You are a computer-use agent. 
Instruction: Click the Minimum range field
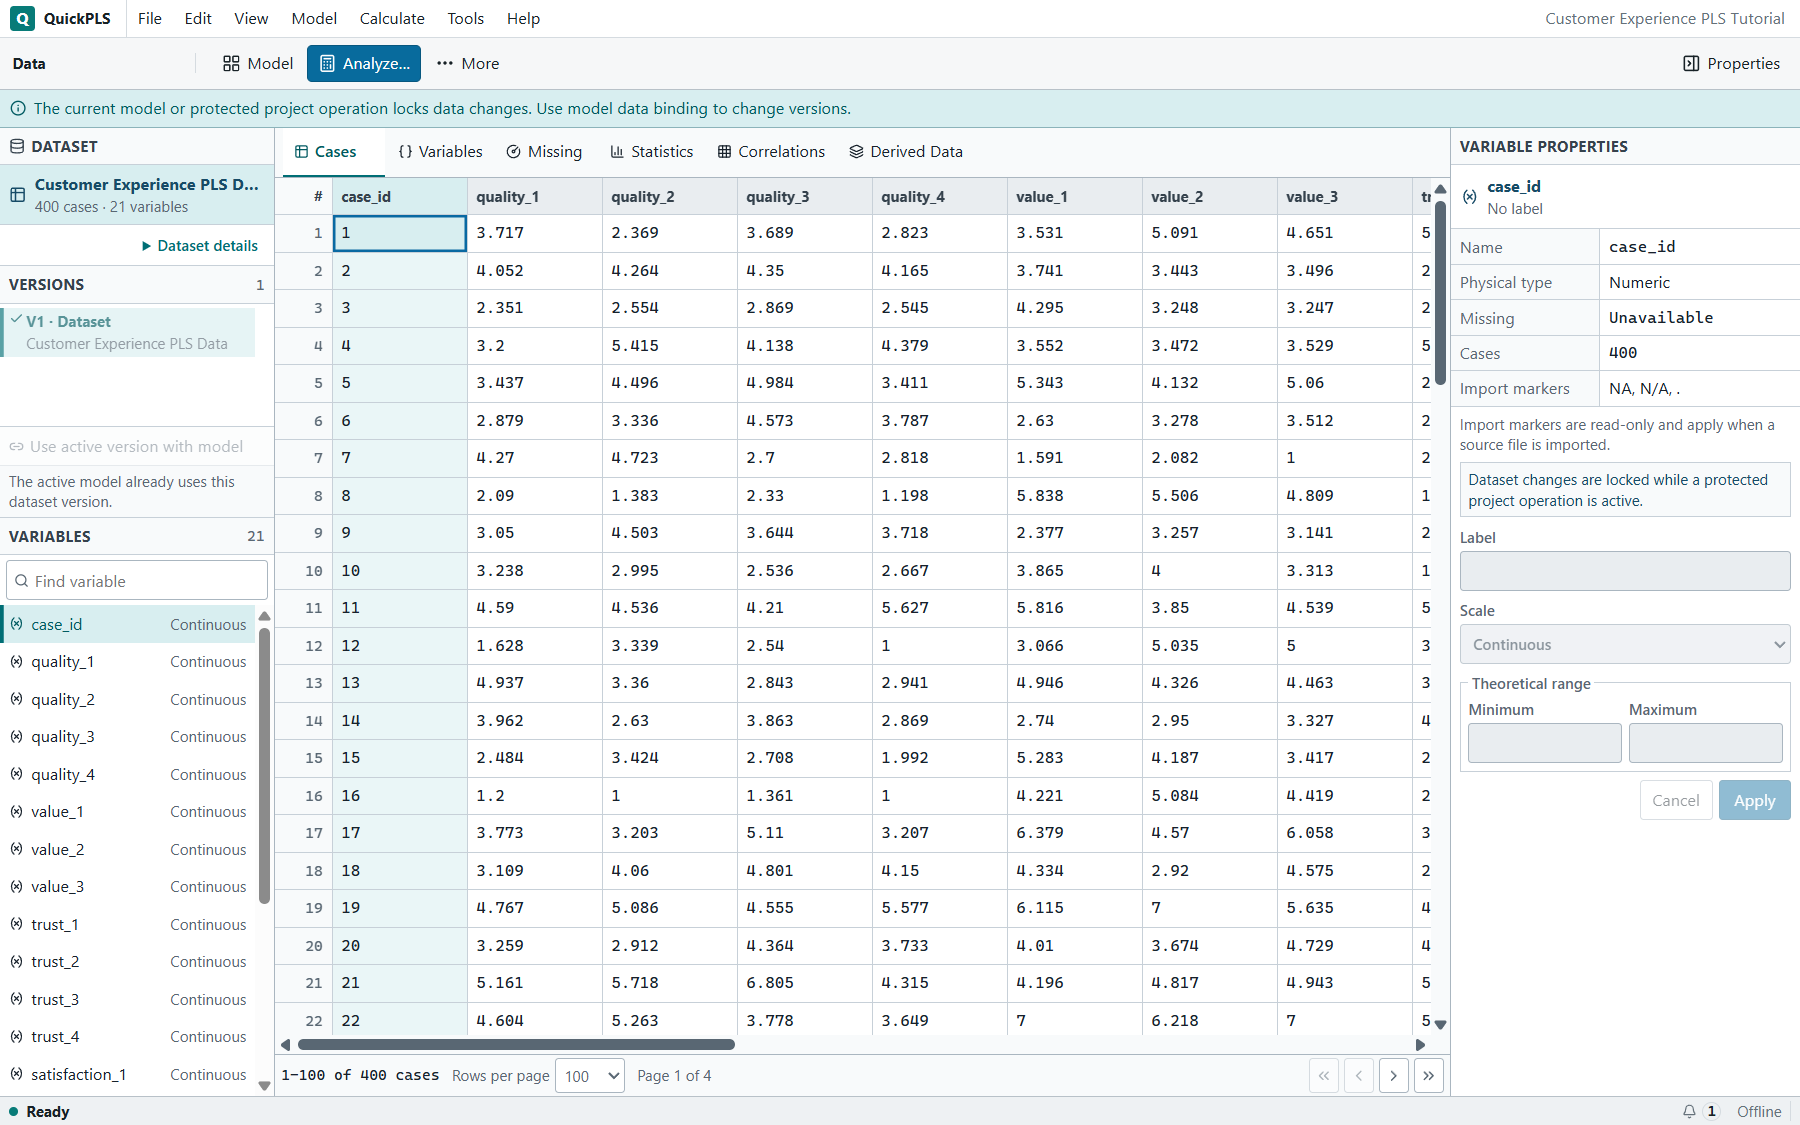pos(1545,743)
